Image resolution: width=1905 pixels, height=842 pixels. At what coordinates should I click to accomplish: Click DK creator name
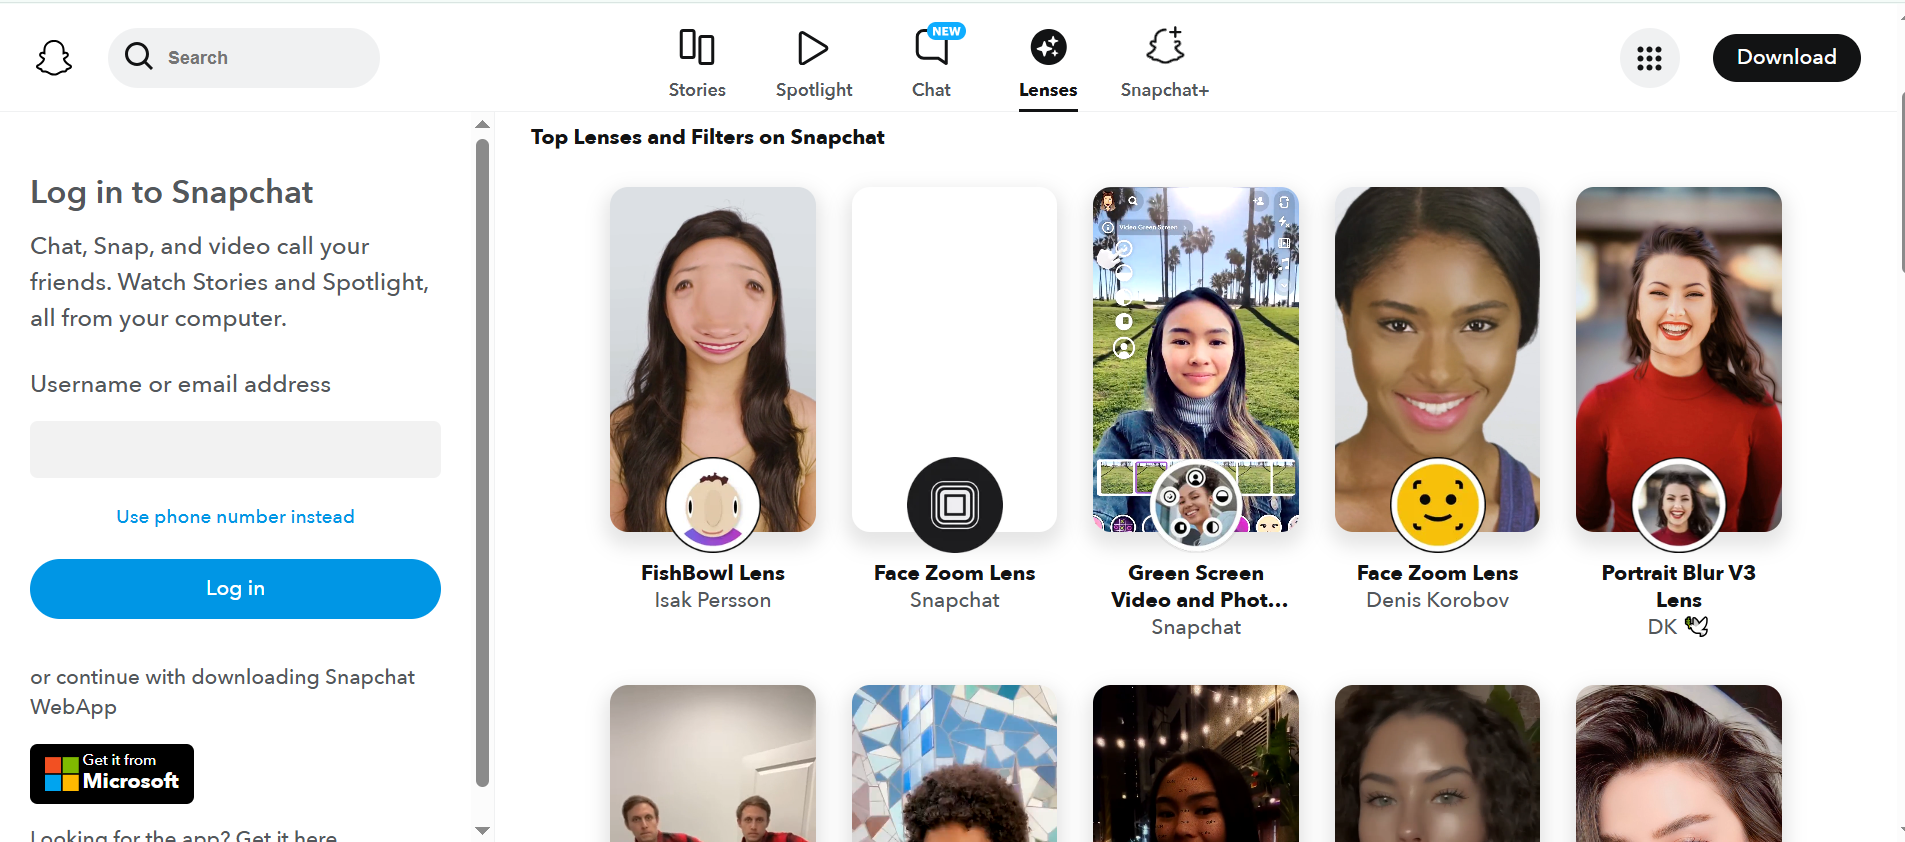point(1678,627)
